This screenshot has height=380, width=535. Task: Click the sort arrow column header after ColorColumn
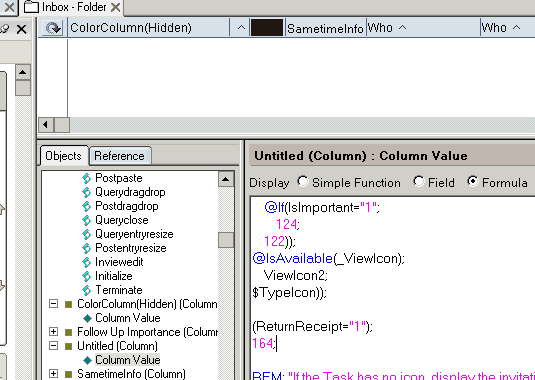240,28
